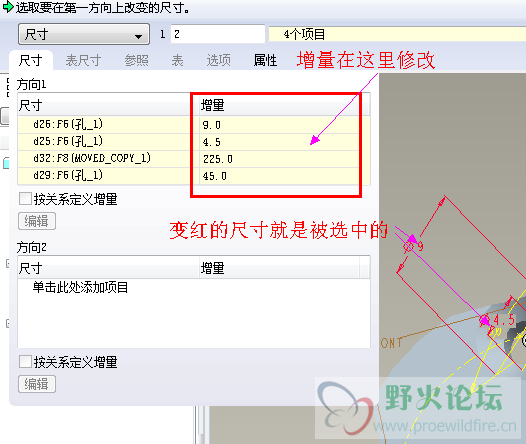Click 单击此处添加项目 in 方向2 list
The width and height of the screenshot is (526, 444).
[81, 287]
